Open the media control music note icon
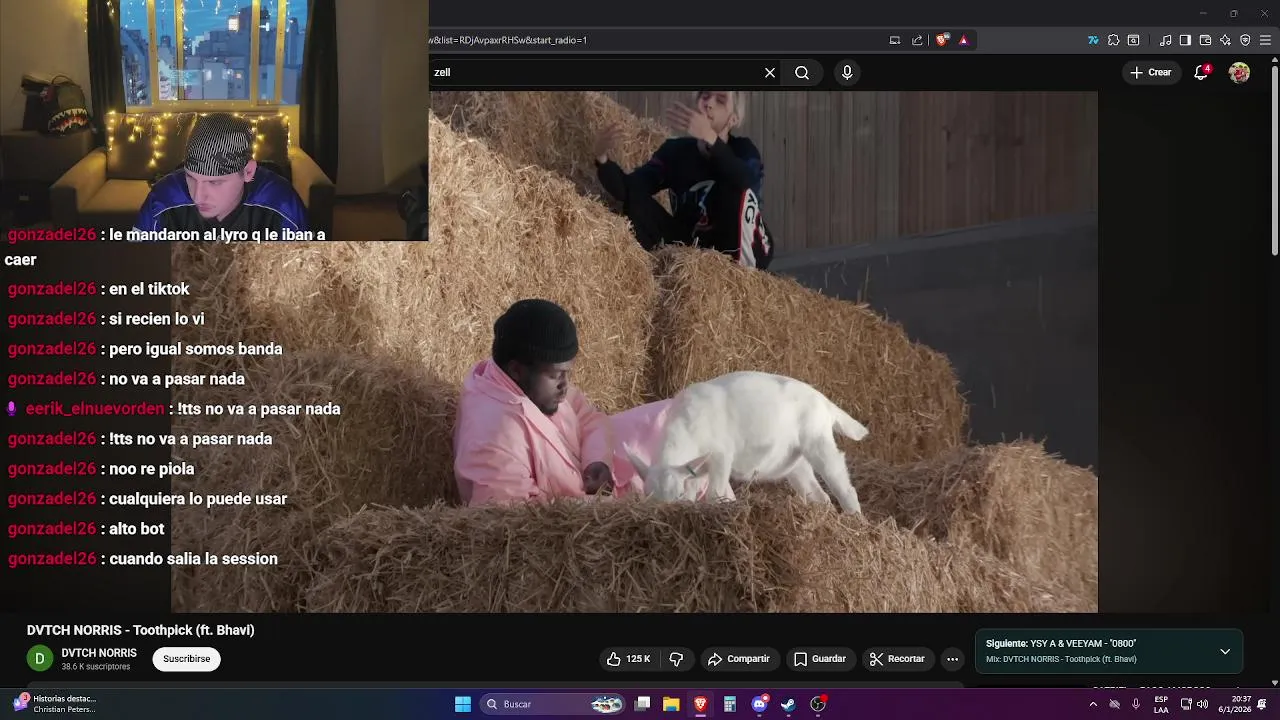 (x=1166, y=40)
